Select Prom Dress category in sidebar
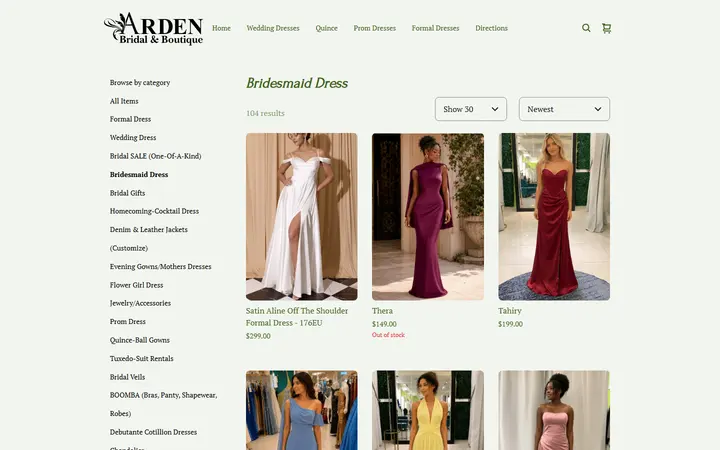 [x=128, y=321]
